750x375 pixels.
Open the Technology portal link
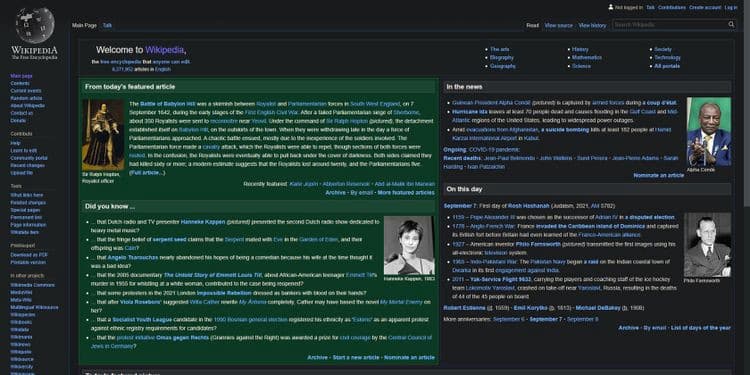pos(667,57)
